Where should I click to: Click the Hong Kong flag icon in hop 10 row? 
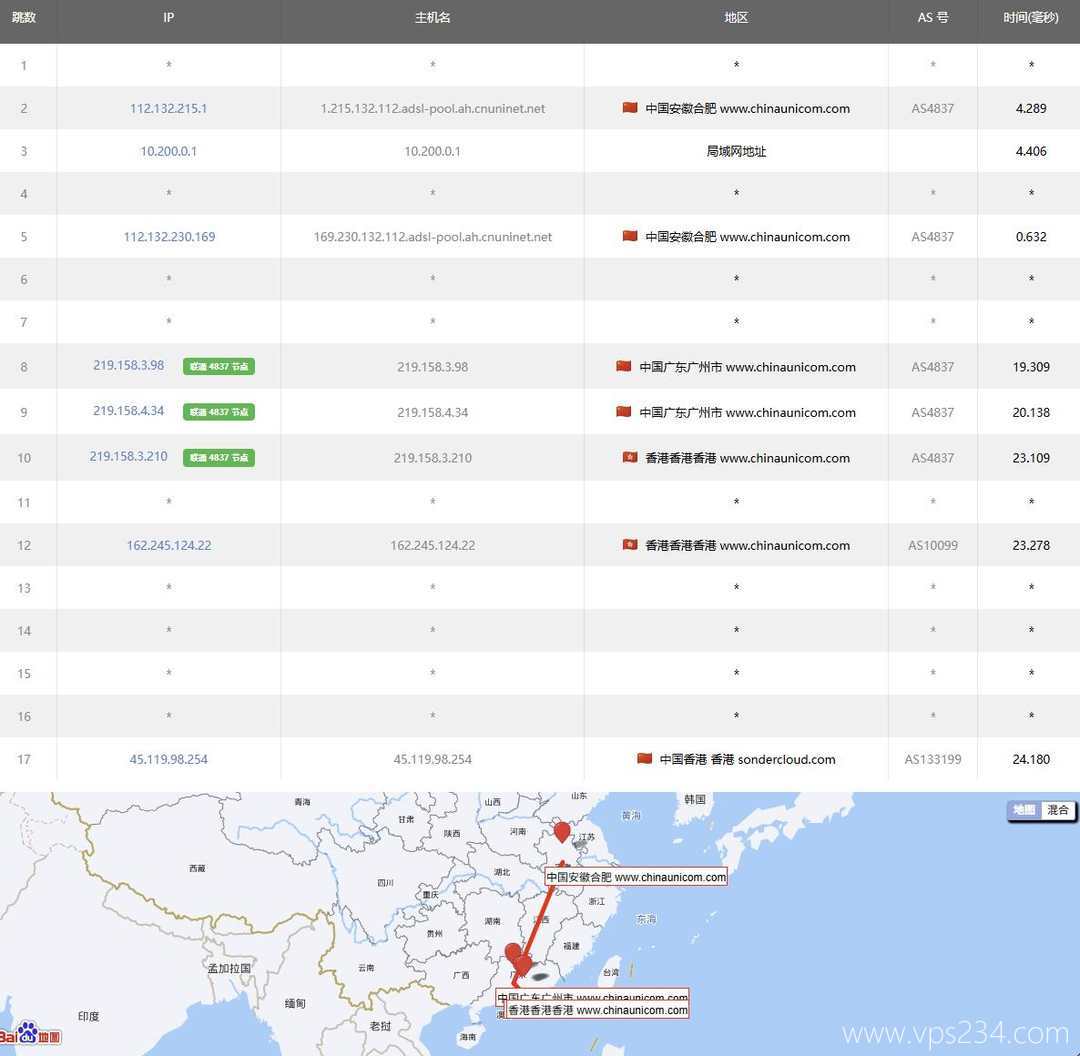pos(630,458)
